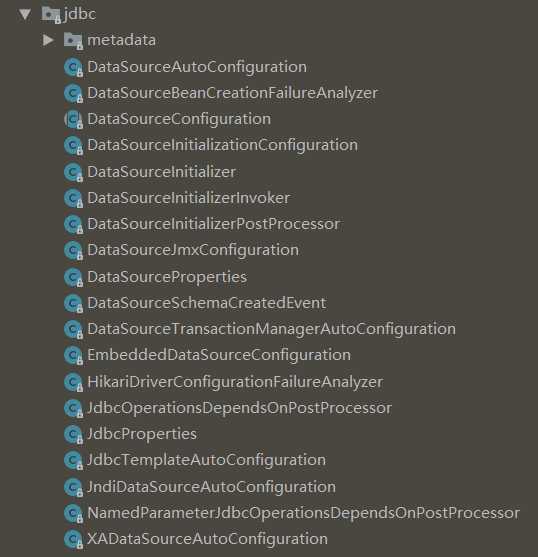538x557 pixels.
Task: Click the metadata folder icon
Action: (x=74, y=41)
